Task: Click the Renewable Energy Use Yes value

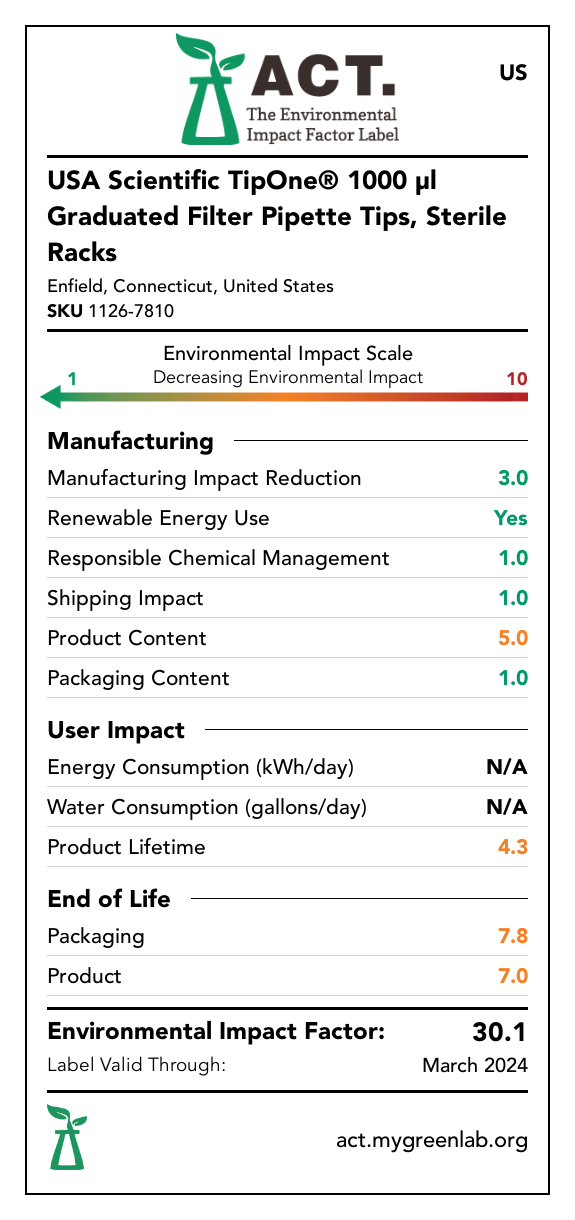Action: click(511, 518)
